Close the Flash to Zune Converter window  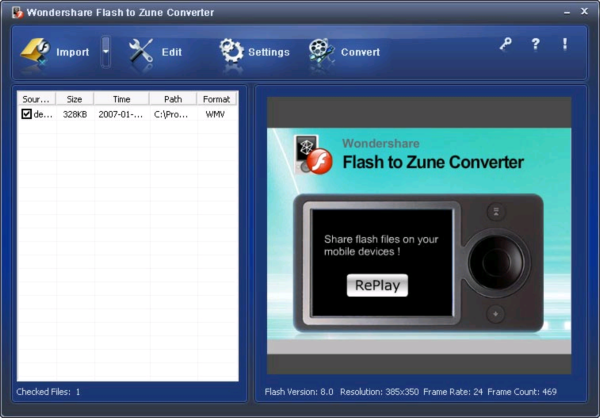(x=583, y=11)
